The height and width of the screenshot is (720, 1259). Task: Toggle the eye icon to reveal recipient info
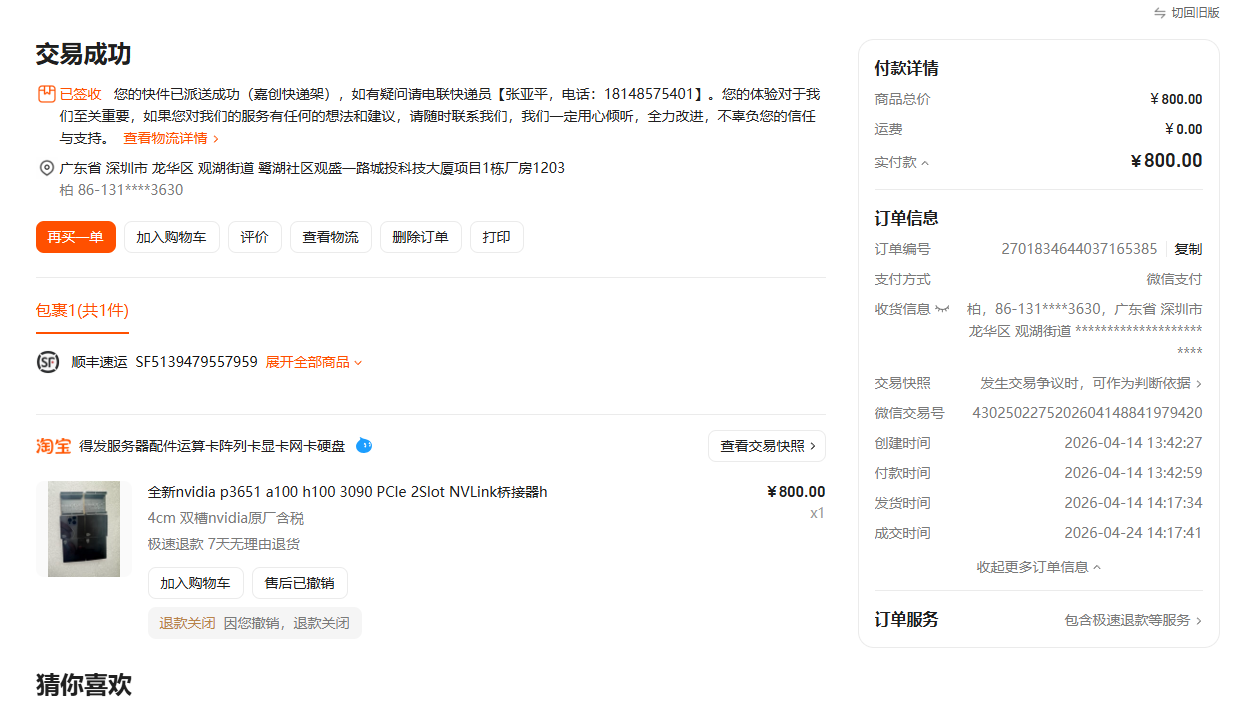pyautogui.click(x=941, y=309)
